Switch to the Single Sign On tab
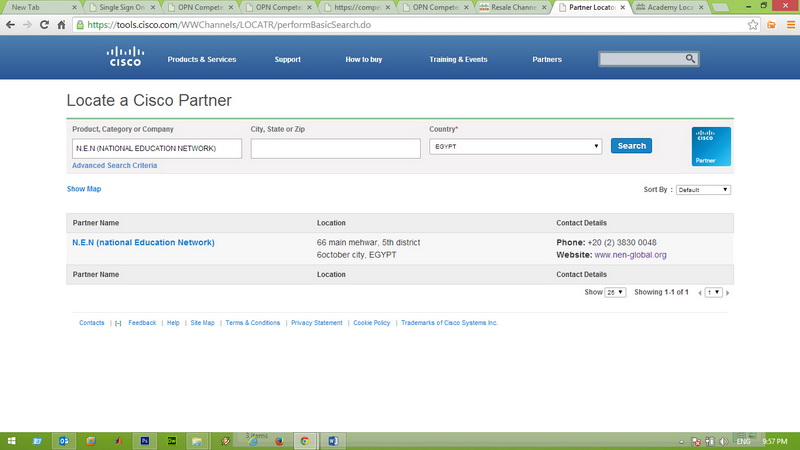This screenshot has width=800, height=450. click(x=121, y=7)
